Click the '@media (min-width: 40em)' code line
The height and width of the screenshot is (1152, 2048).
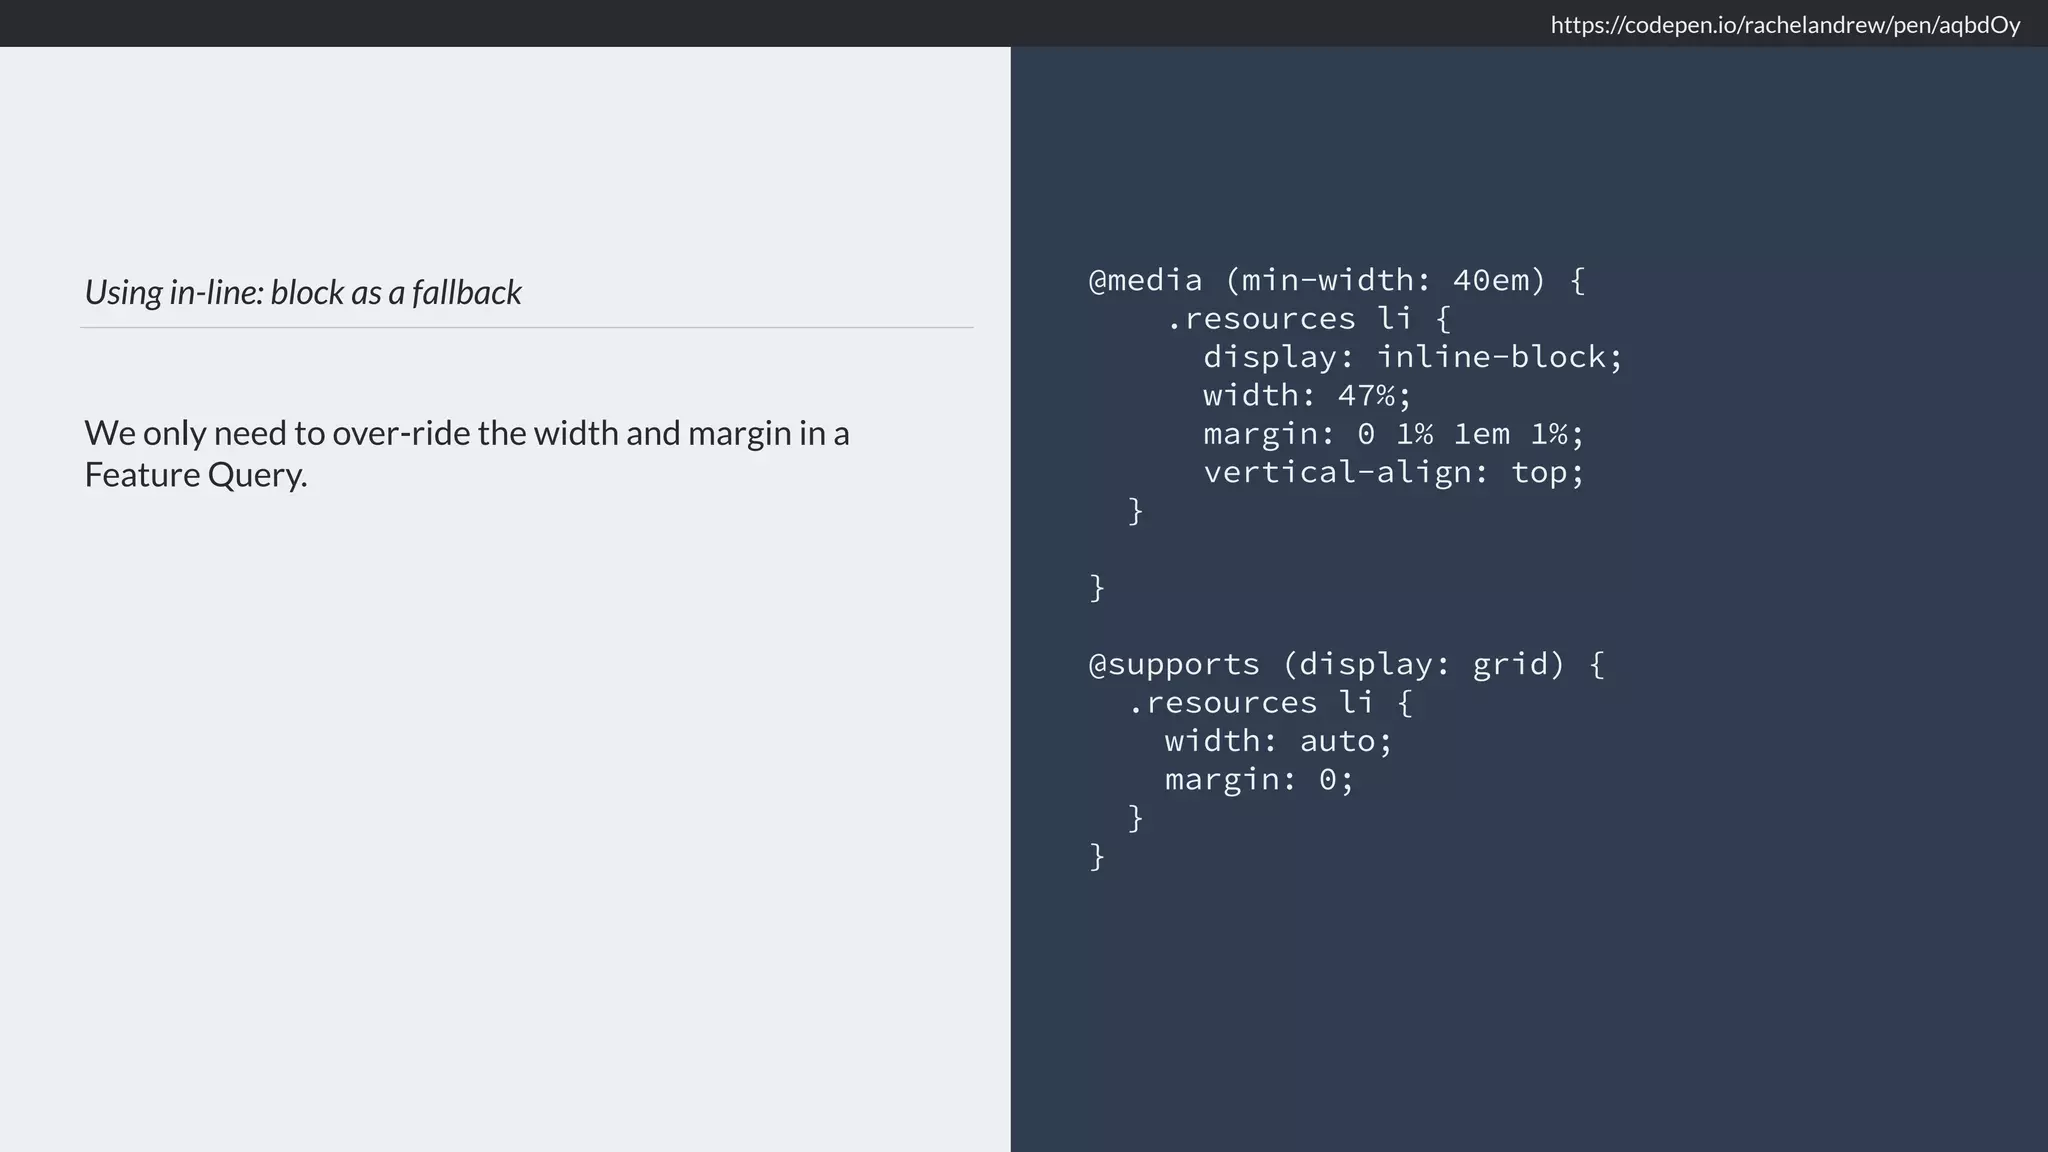(x=1336, y=280)
